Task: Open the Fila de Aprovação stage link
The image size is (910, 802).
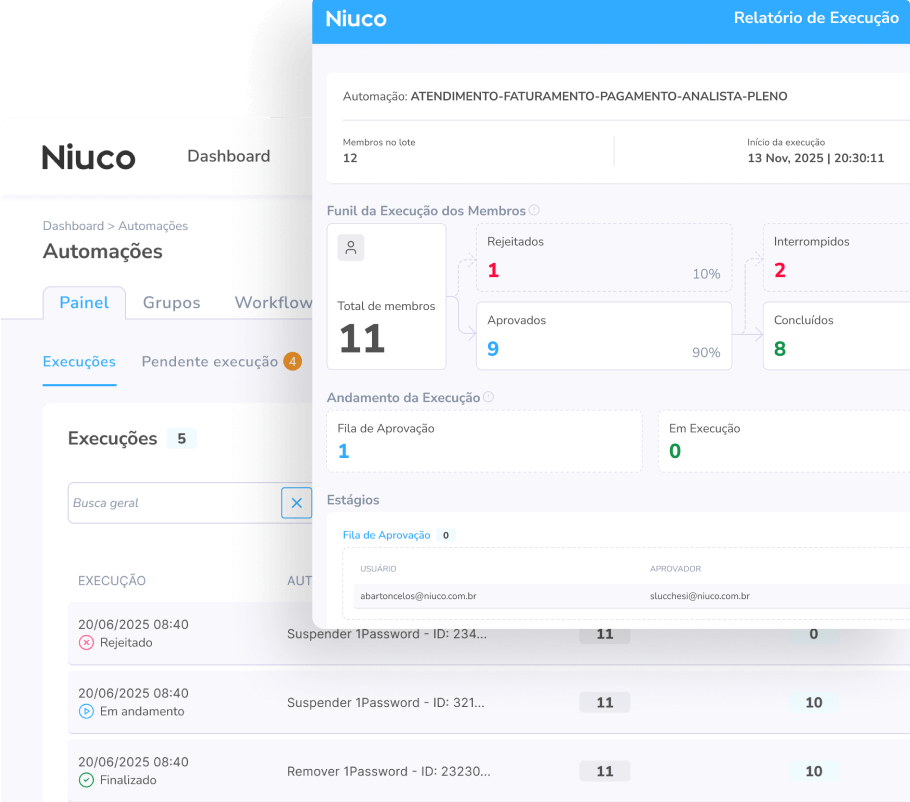Action: [386, 535]
